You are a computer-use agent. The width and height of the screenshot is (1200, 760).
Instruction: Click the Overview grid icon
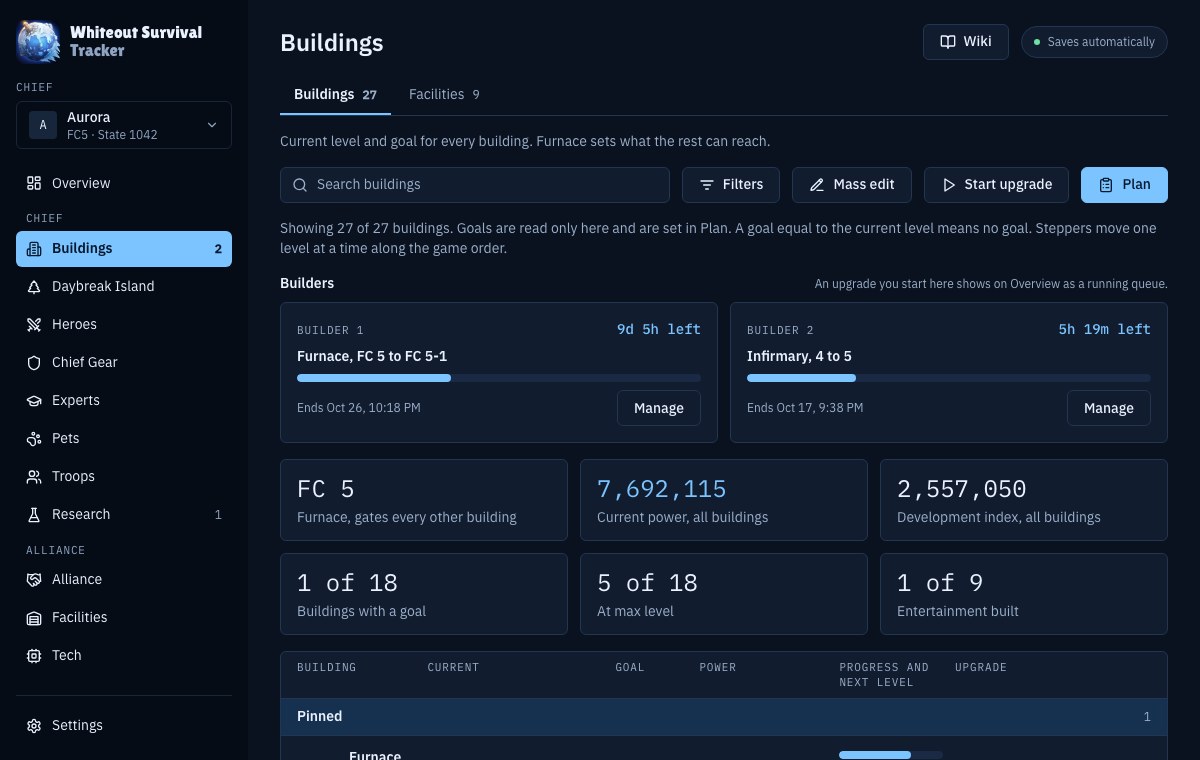pos(34,183)
